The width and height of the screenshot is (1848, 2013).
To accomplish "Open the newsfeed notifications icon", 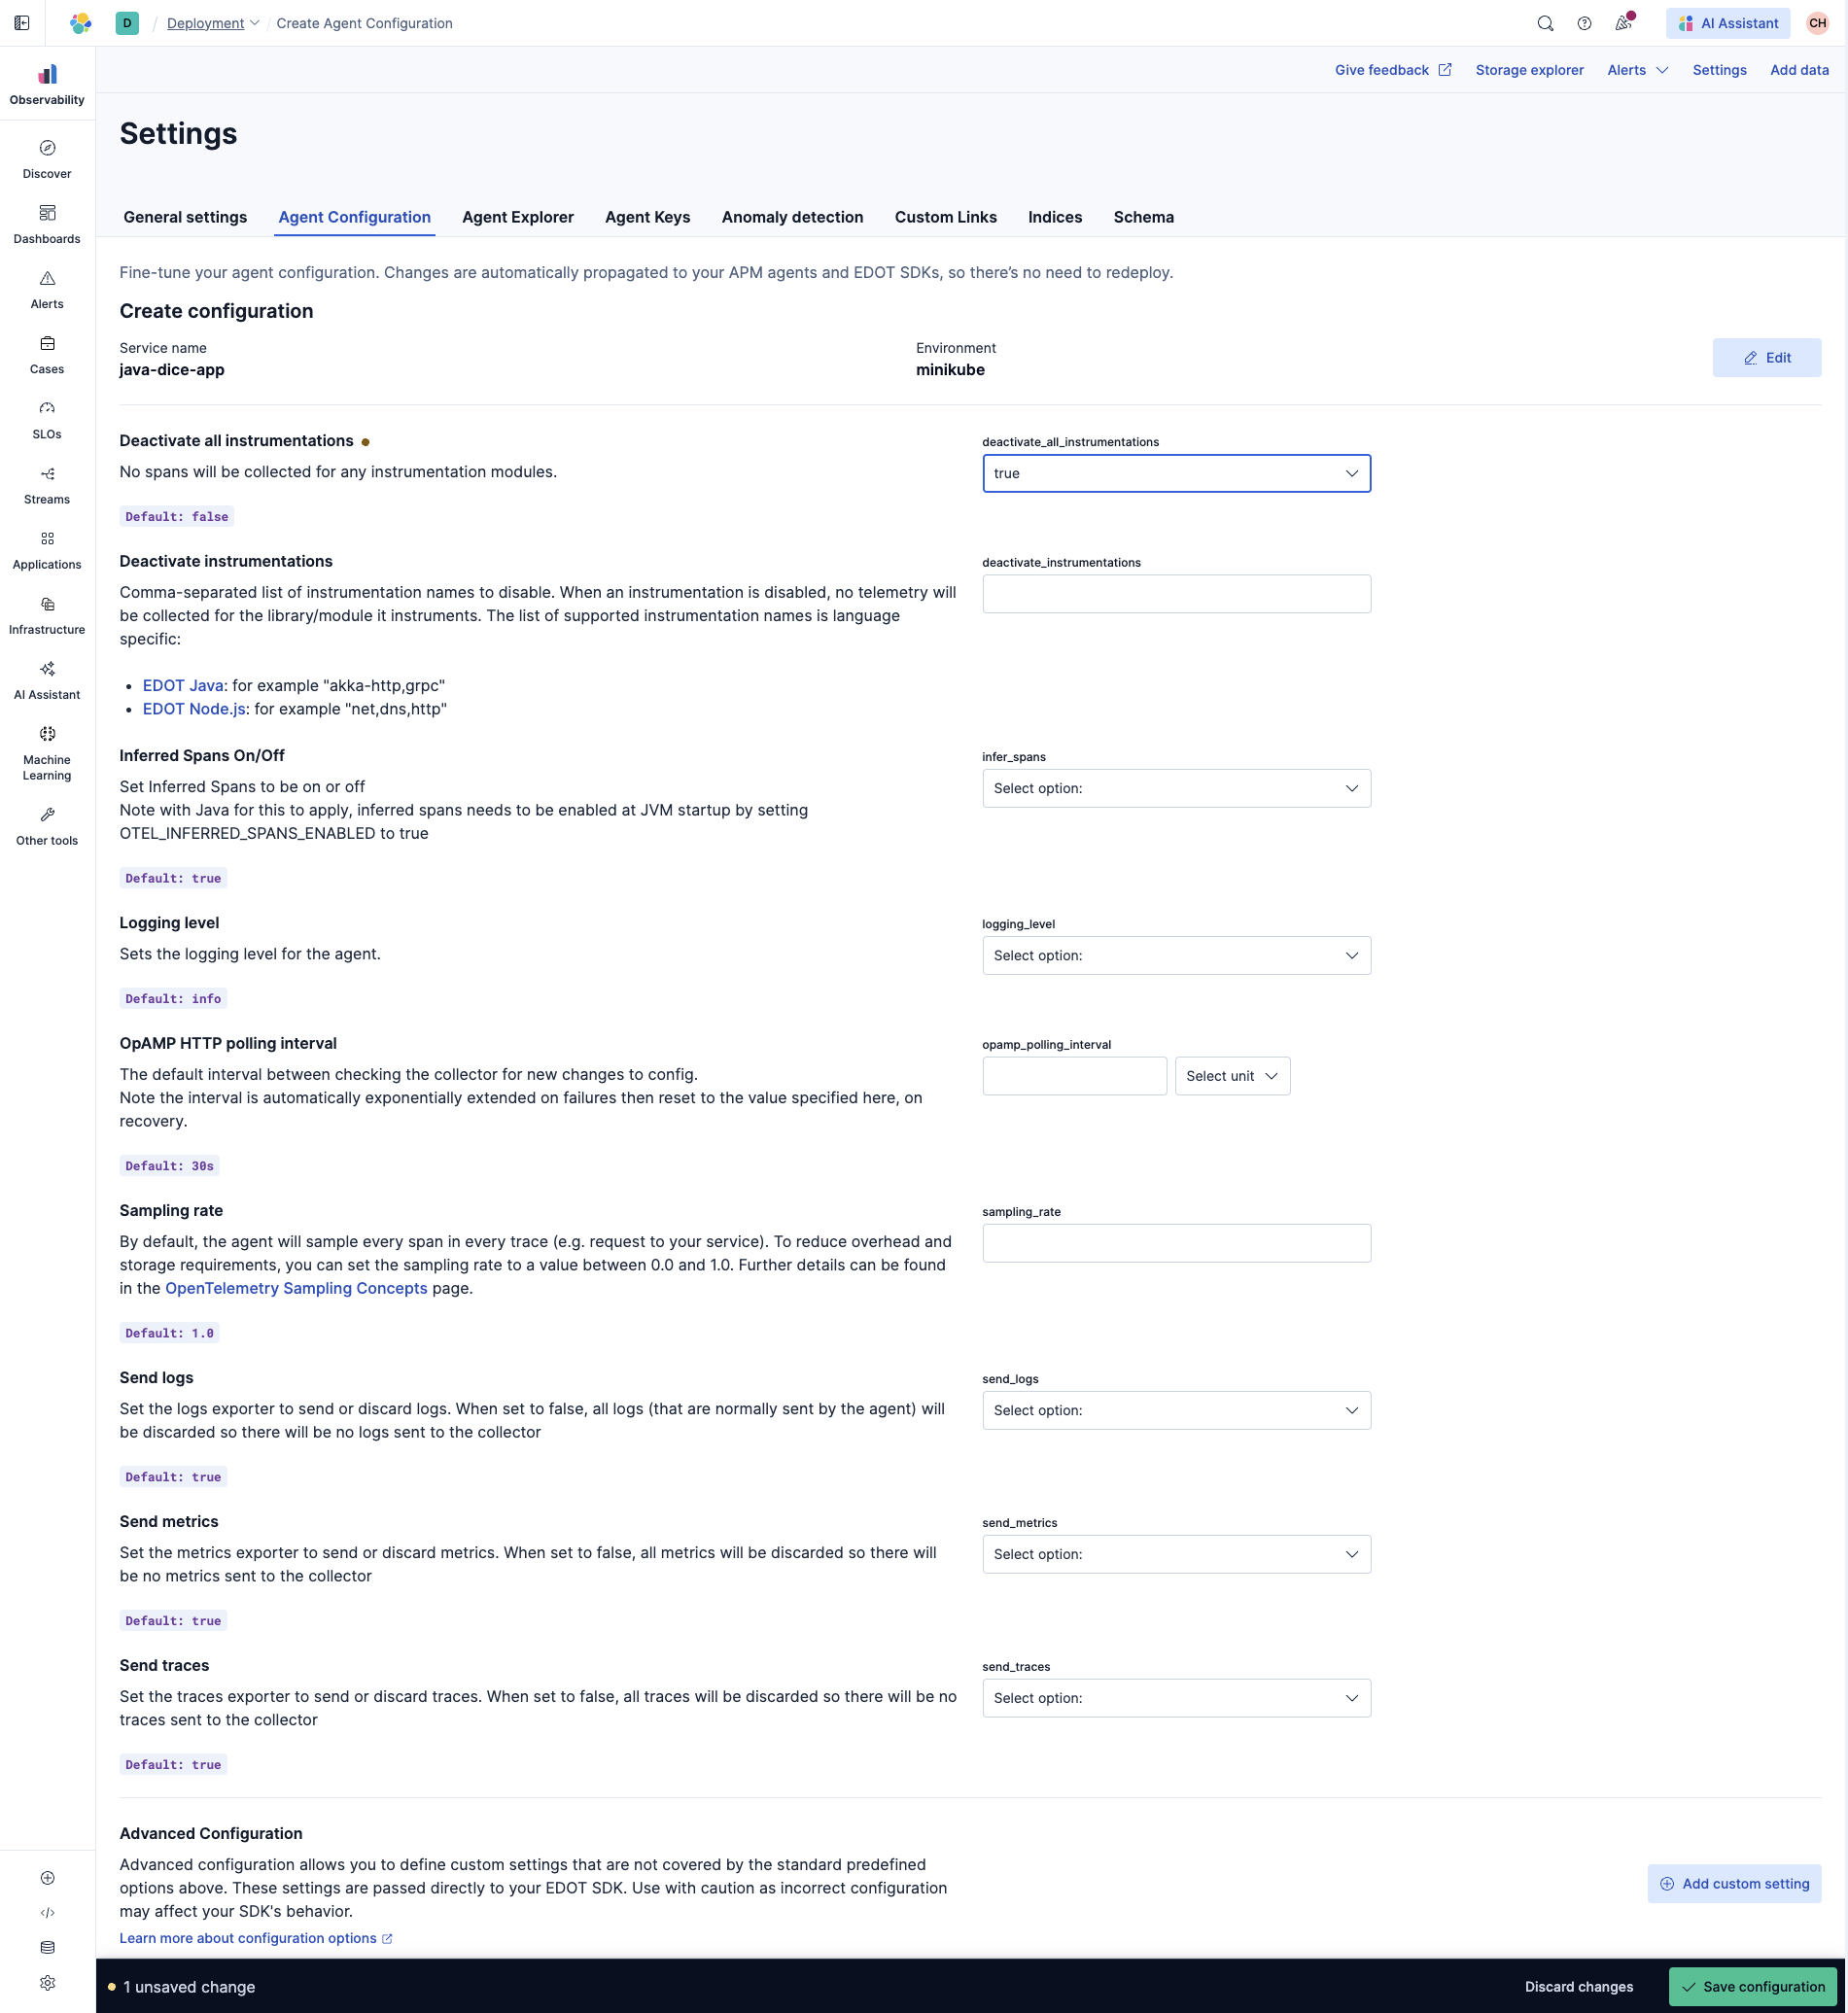I will point(1623,23).
